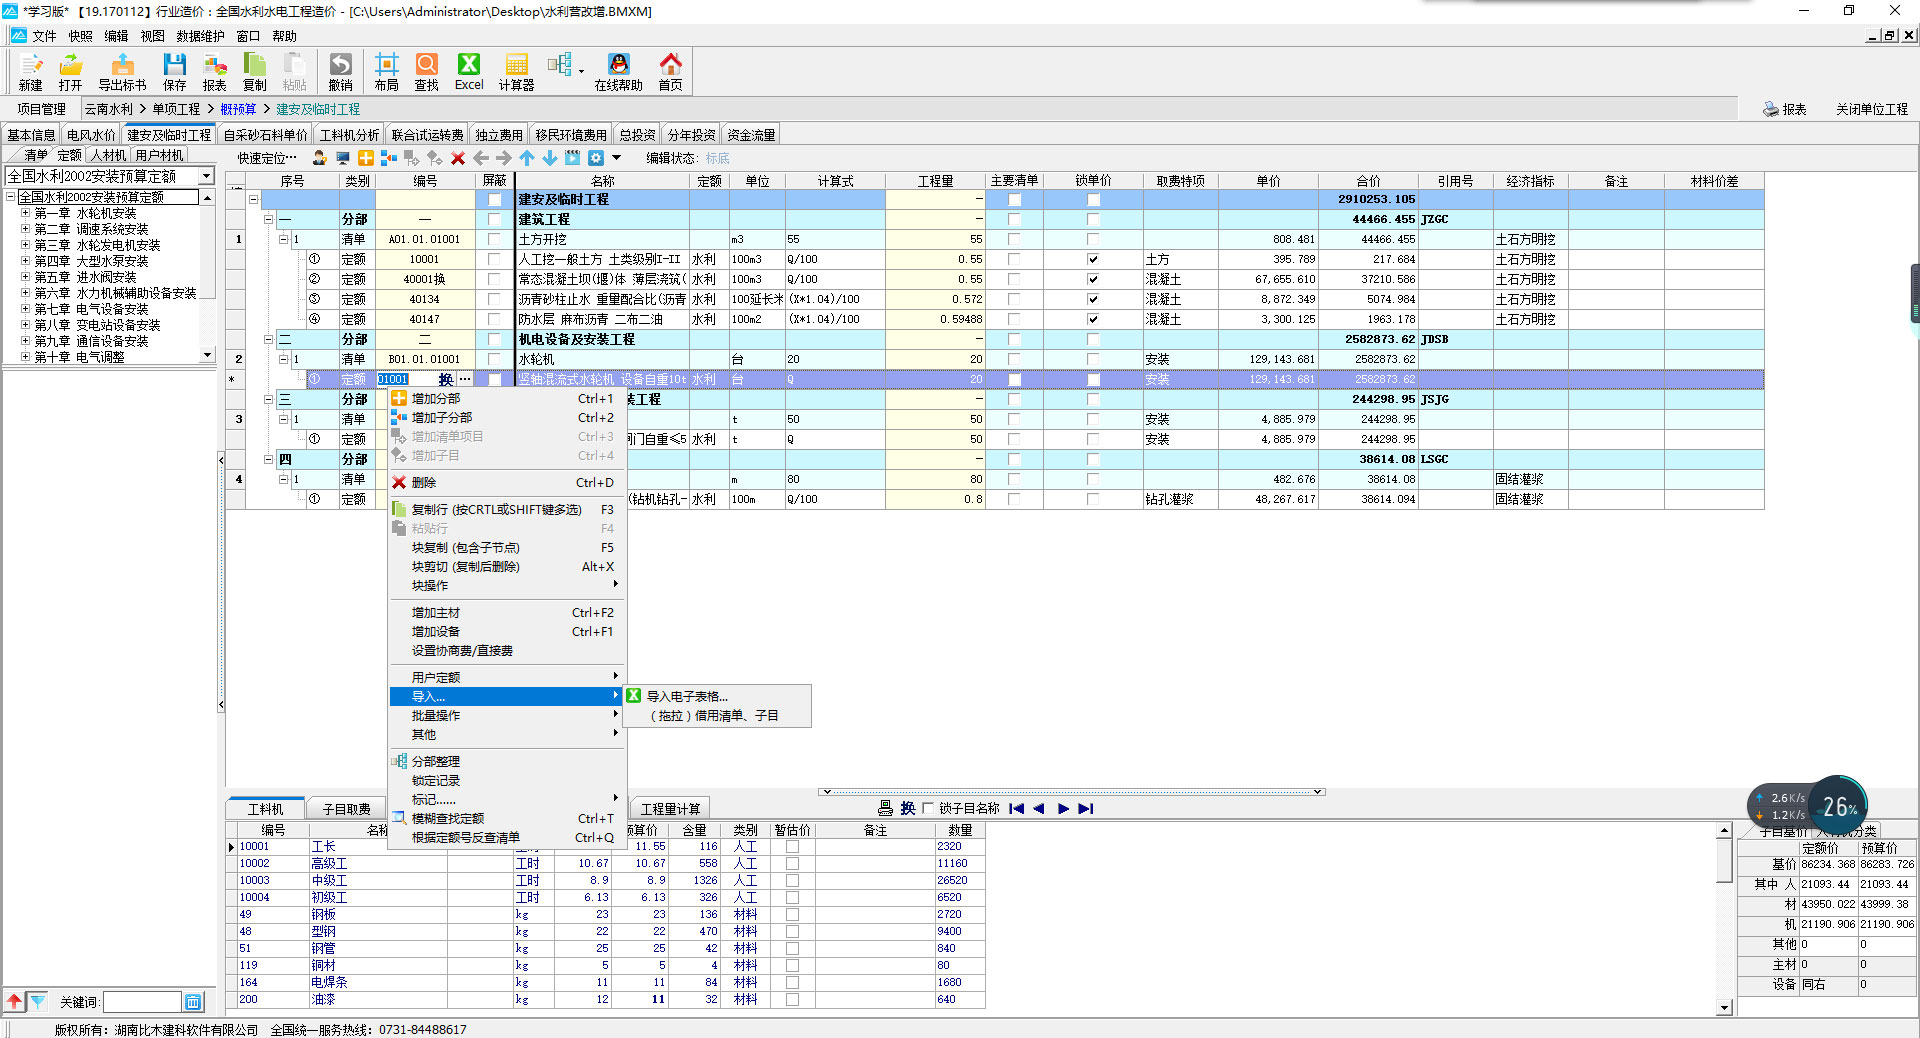Open the 全国水利2002安装预算定额 dropdown
Screen dimensions: 1920x1038
pos(207,176)
